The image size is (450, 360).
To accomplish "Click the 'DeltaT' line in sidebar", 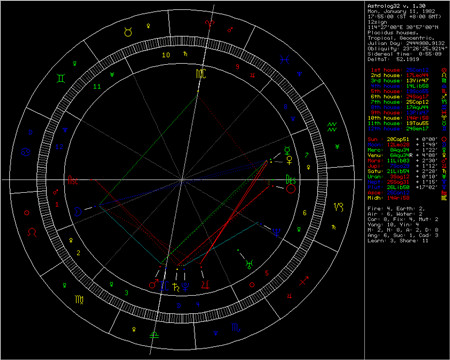I will pos(392,59).
